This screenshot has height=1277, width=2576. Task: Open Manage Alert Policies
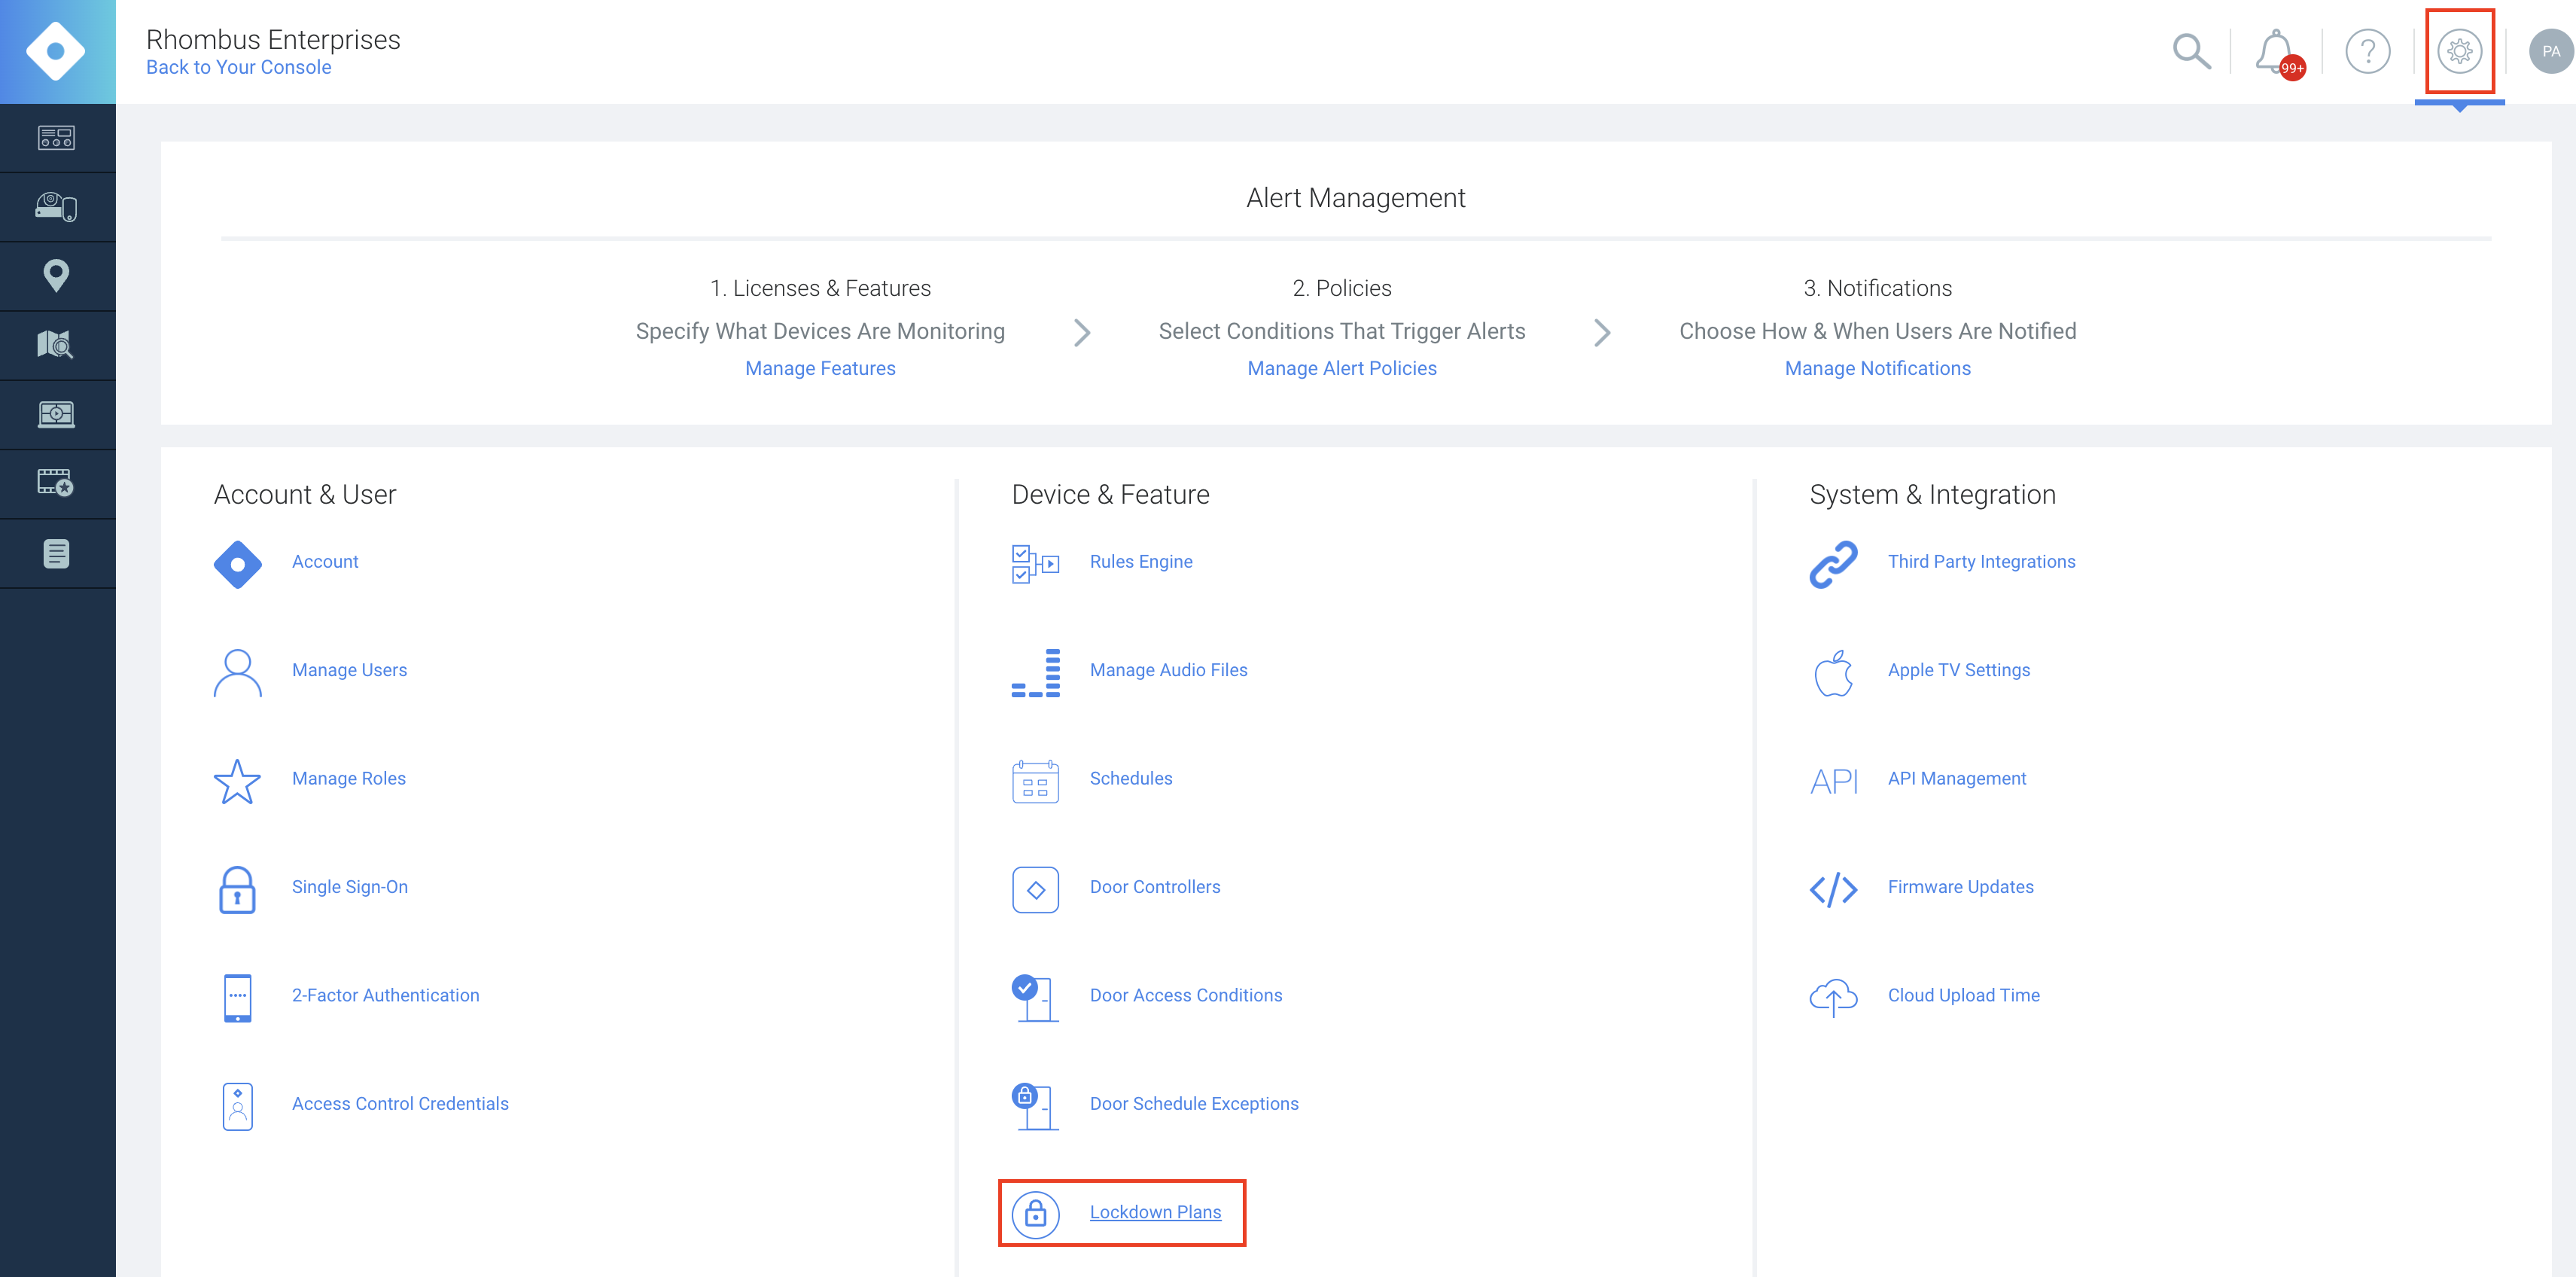(x=1342, y=368)
